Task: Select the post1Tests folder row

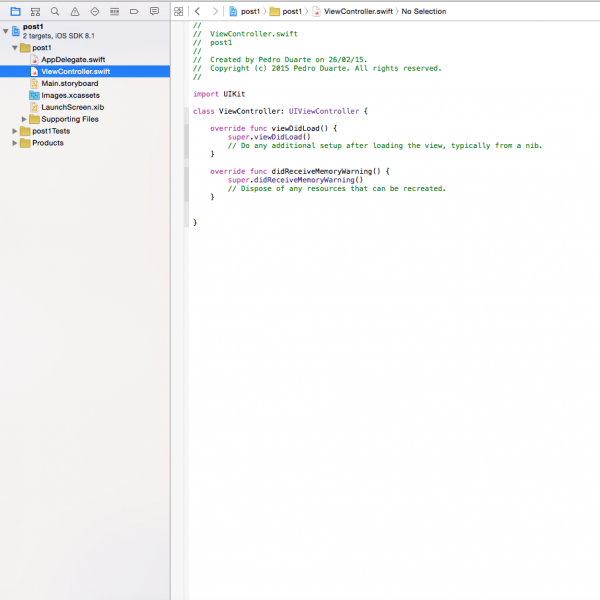Action: [85, 131]
